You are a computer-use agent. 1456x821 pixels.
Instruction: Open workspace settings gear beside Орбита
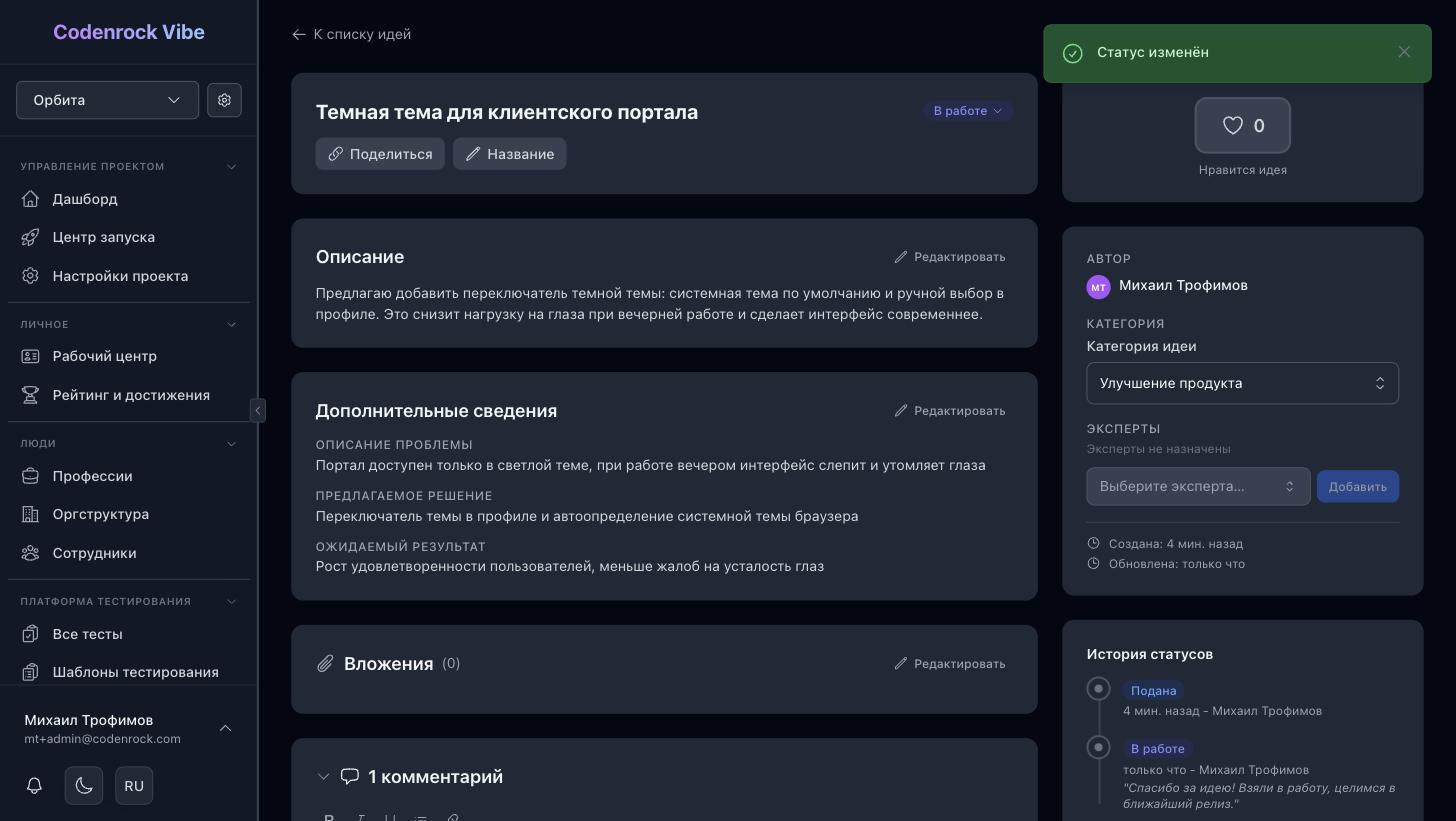coord(224,100)
